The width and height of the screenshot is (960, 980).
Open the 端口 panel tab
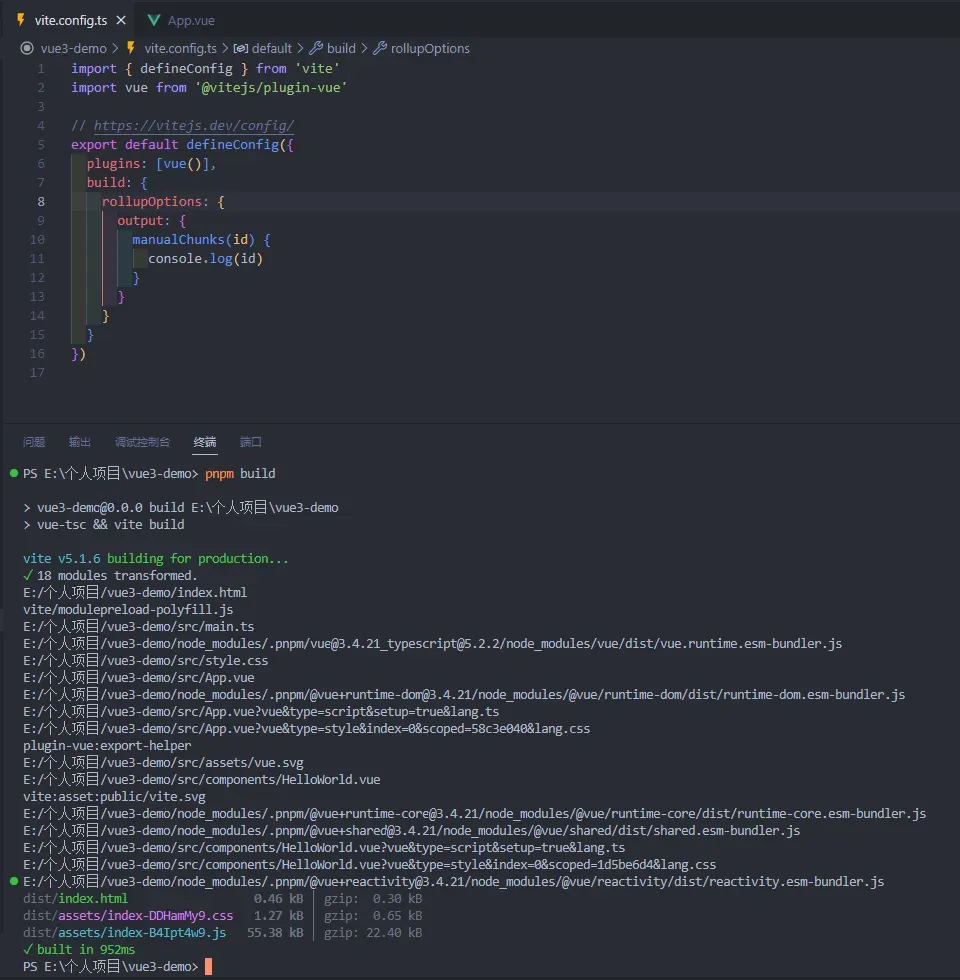251,442
